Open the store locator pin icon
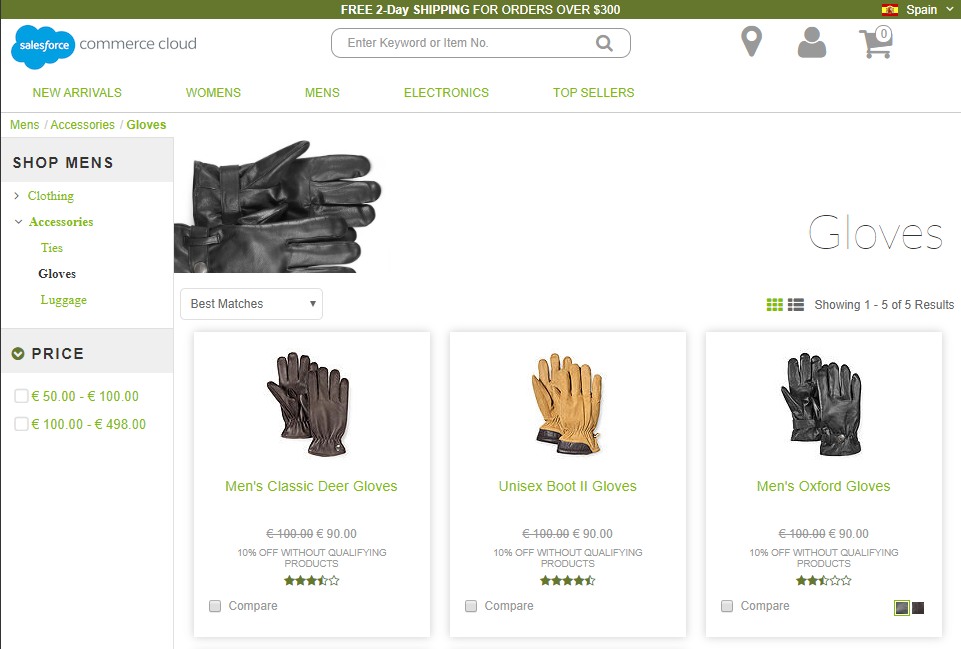 click(751, 43)
